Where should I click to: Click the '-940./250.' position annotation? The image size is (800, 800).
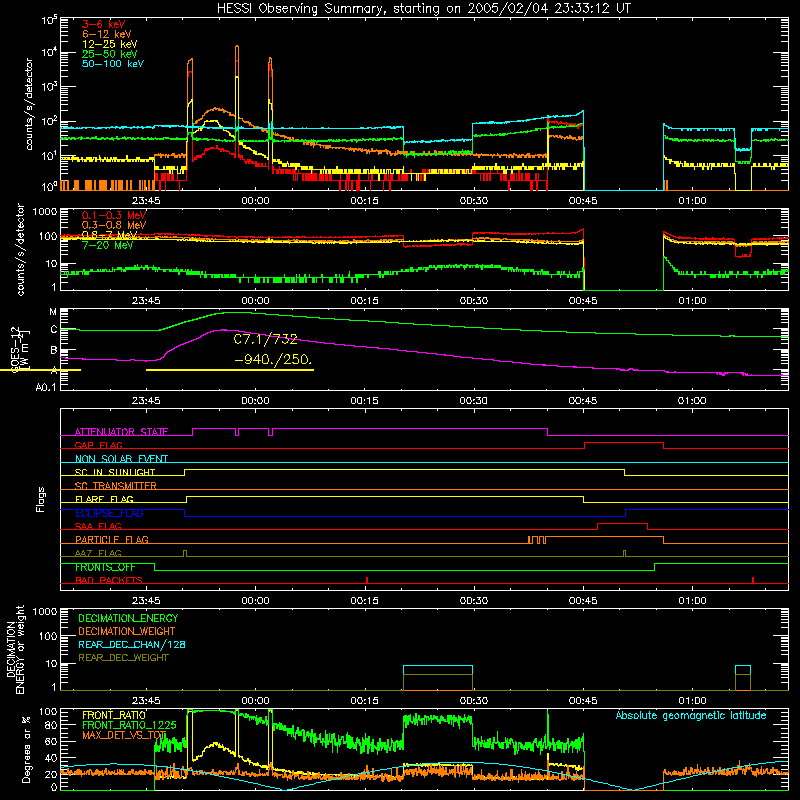click(x=273, y=359)
